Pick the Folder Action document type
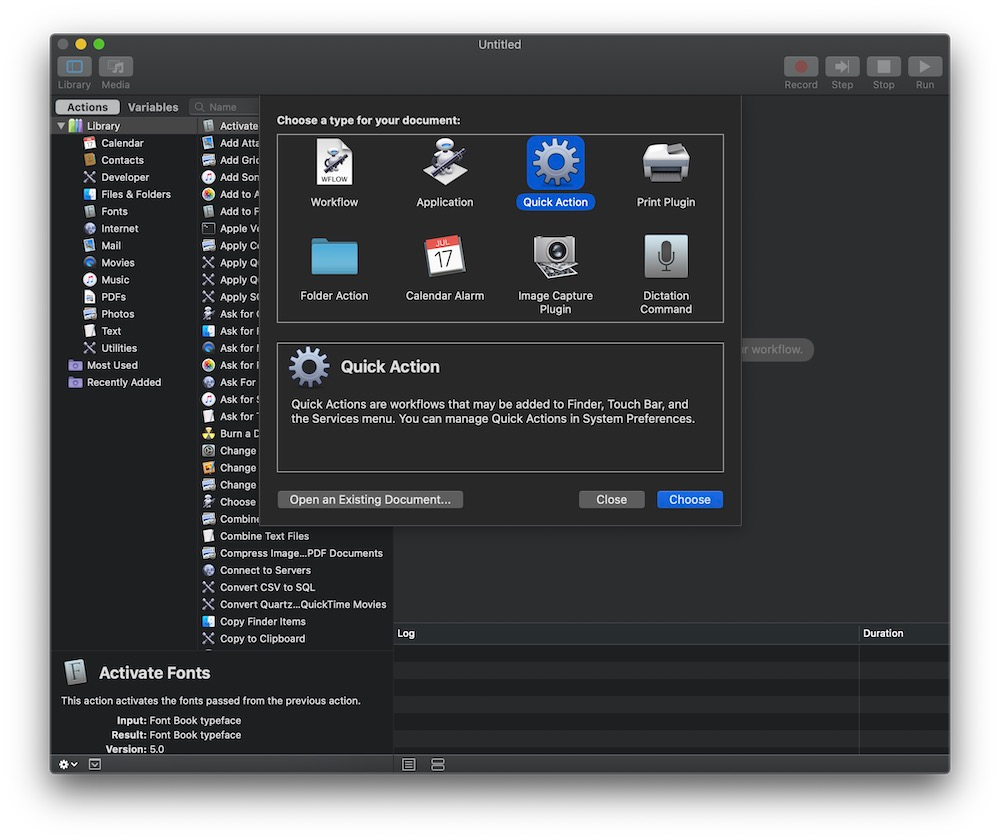This screenshot has width=1000, height=840. pos(334,258)
